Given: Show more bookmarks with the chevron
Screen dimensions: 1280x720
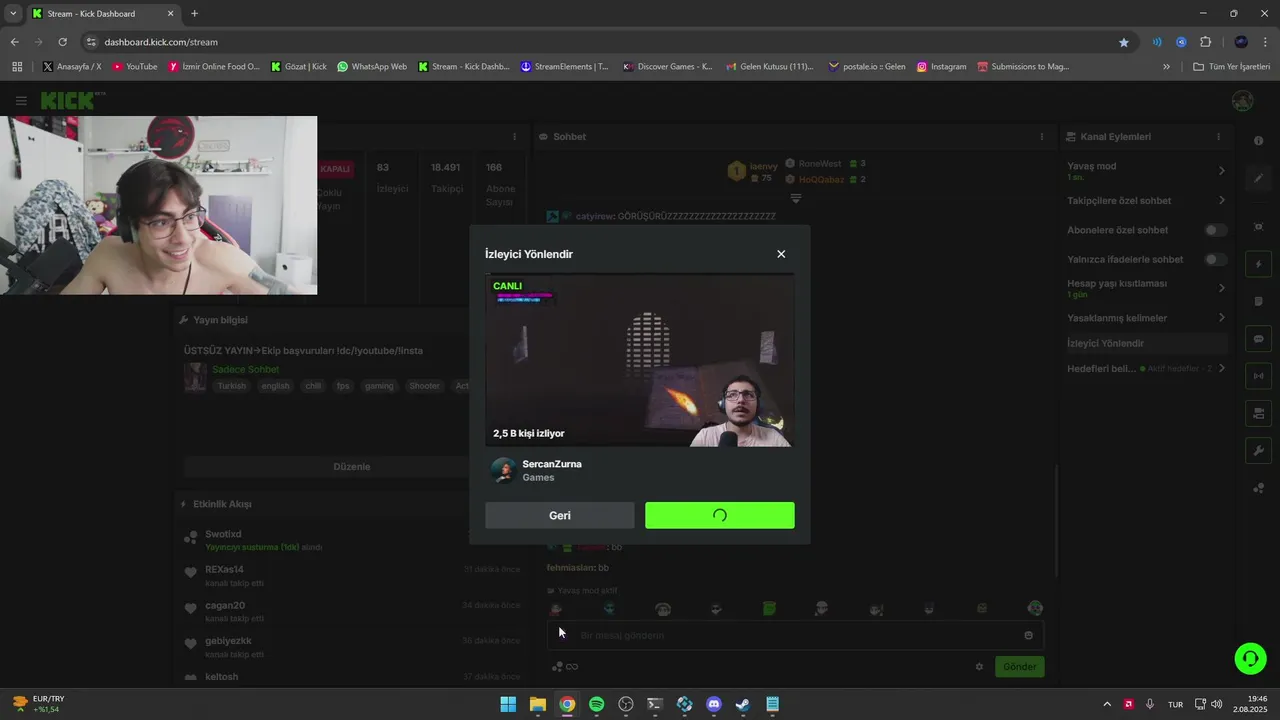Looking at the screenshot, I should pos(1166,67).
